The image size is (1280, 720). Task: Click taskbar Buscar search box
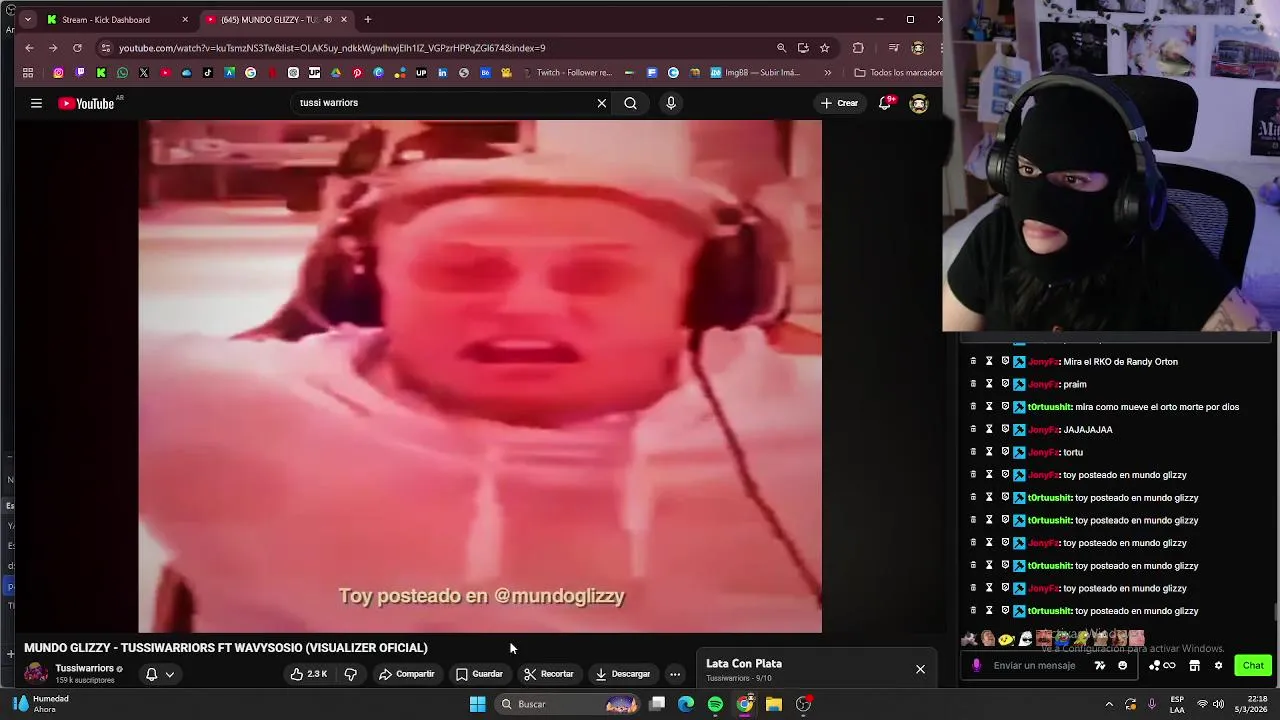click(x=568, y=704)
